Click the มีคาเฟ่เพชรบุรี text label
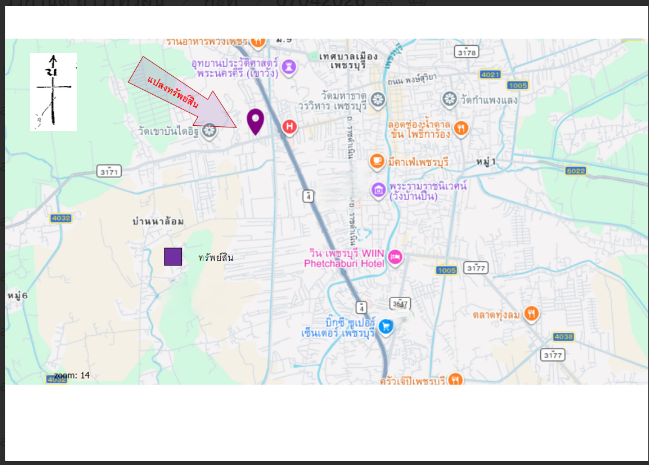The image size is (649, 465). coord(418,162)
